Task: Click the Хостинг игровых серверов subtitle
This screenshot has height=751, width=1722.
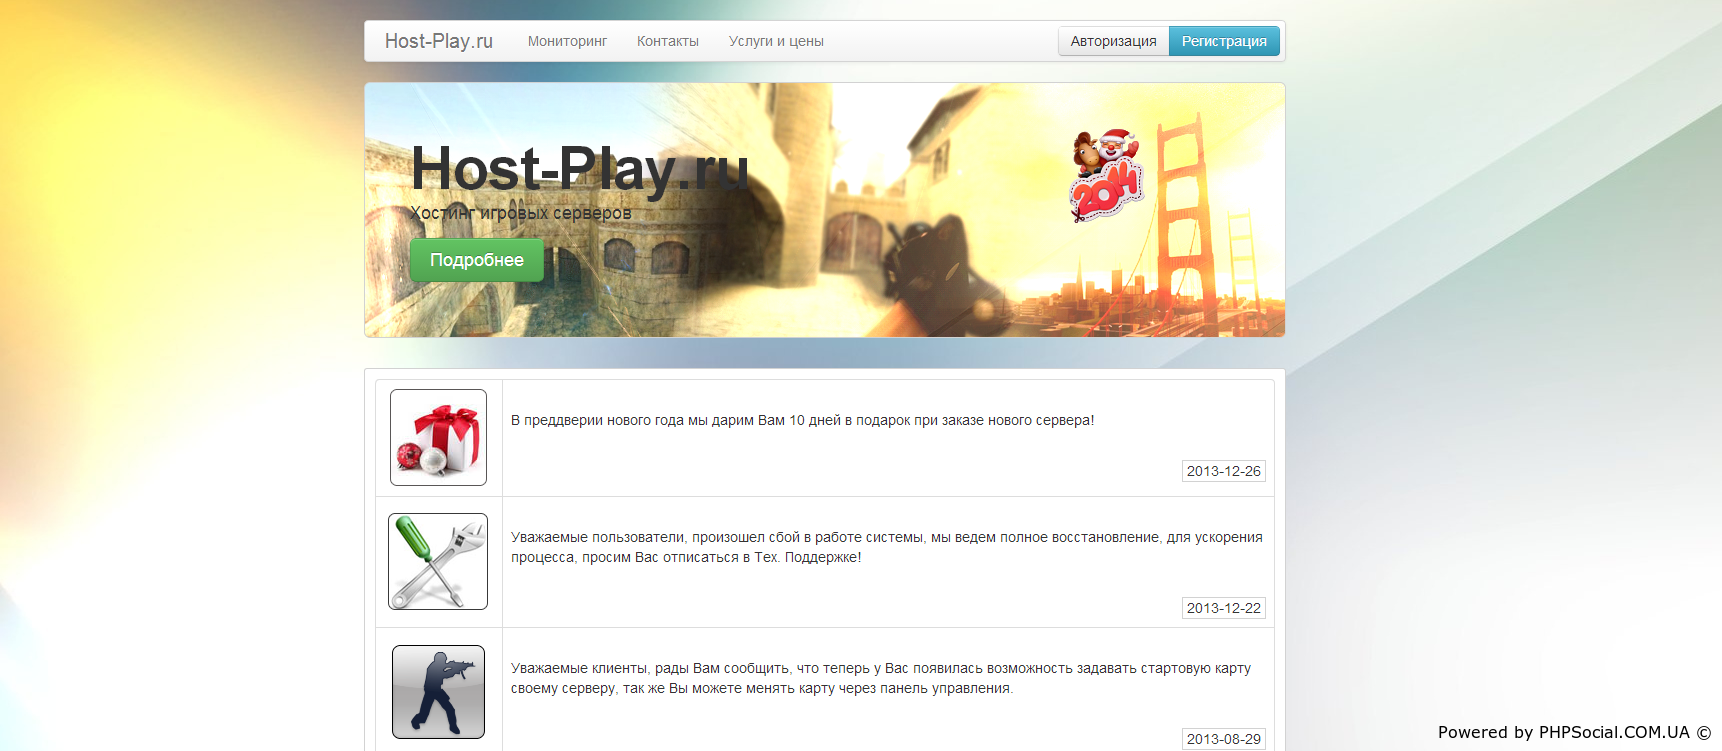Action: 520,213
